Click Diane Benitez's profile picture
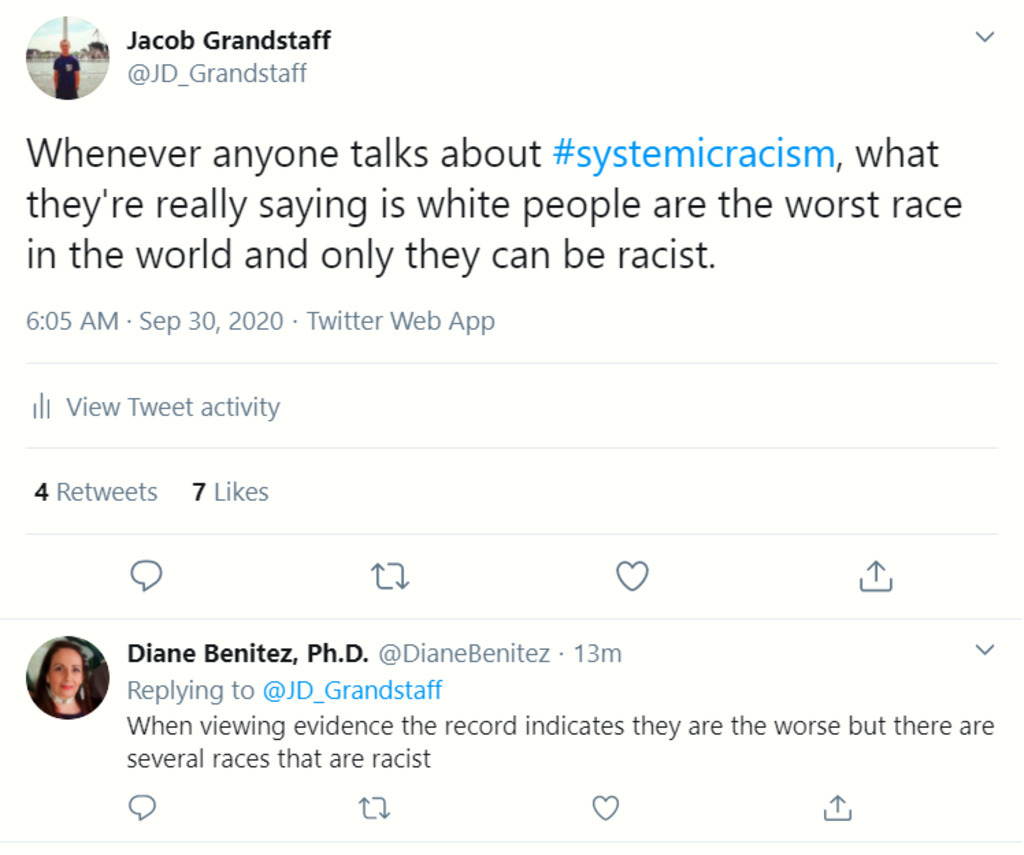This screenshot has width=1024, height=855. [67, 677]
